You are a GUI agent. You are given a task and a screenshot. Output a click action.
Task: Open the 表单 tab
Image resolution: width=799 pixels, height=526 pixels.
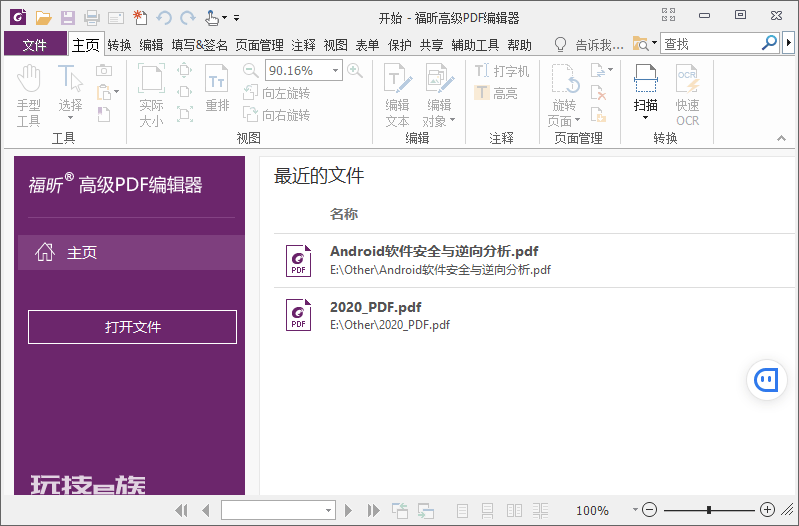pyautogui.click(x=367, y=45)
